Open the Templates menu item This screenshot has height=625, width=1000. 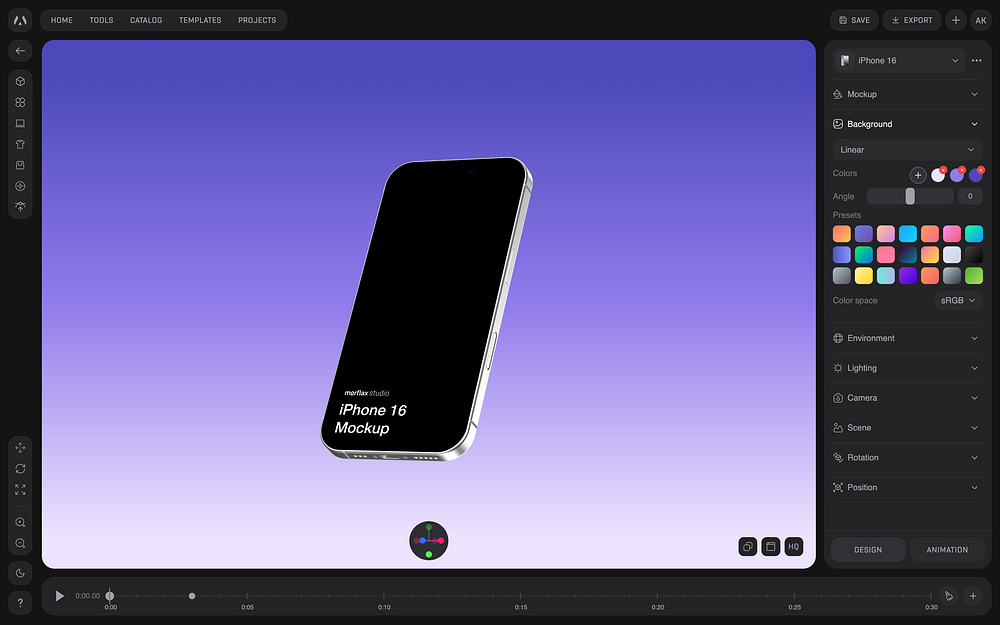click(x=200, y=20)
